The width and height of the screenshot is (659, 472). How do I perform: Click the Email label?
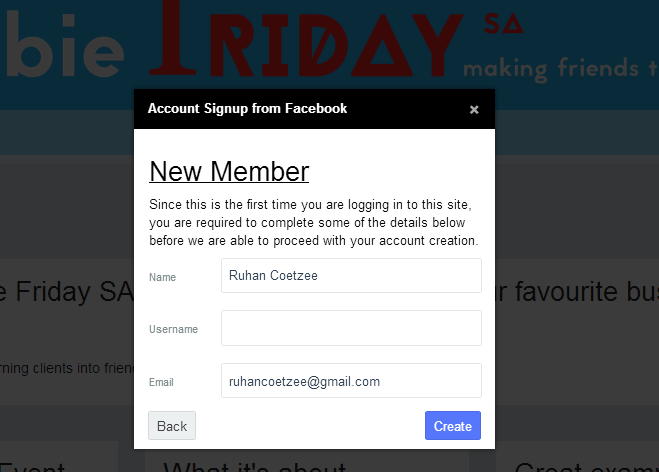click(x=161, y=382)
